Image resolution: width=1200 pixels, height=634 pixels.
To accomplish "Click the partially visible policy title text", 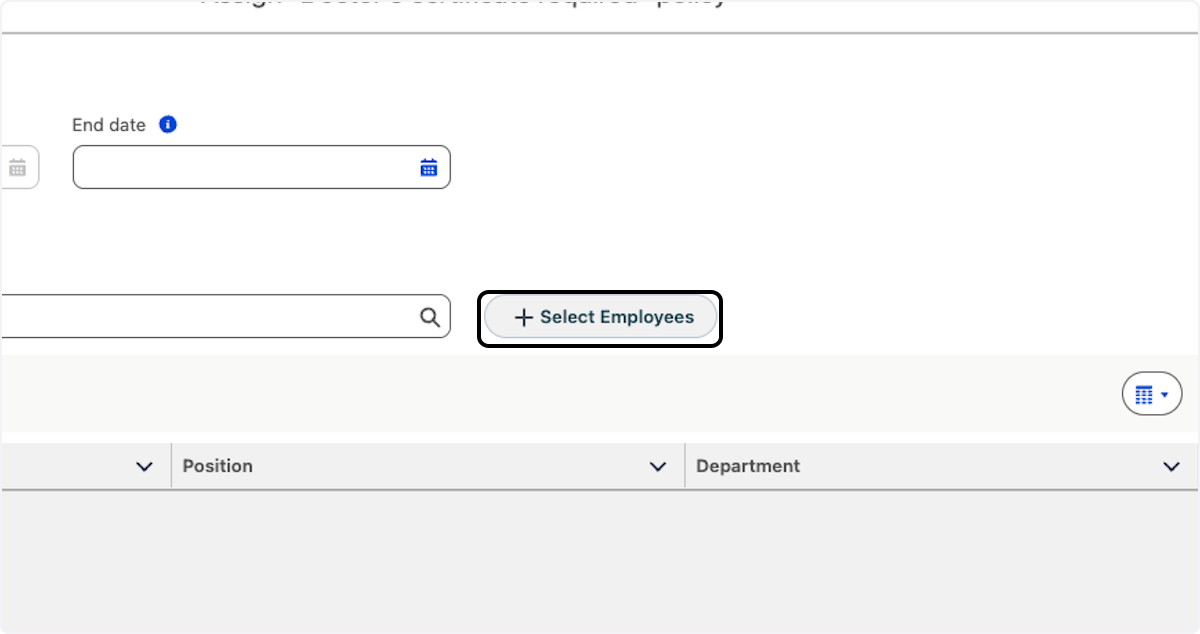I will tap(463, 3).
